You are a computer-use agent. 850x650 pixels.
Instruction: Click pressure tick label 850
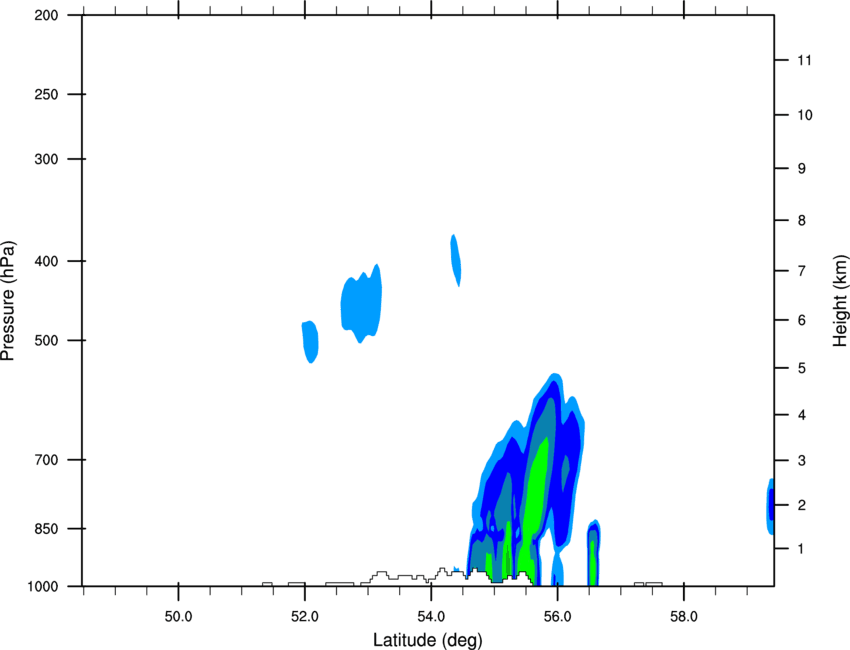point(46,529)
